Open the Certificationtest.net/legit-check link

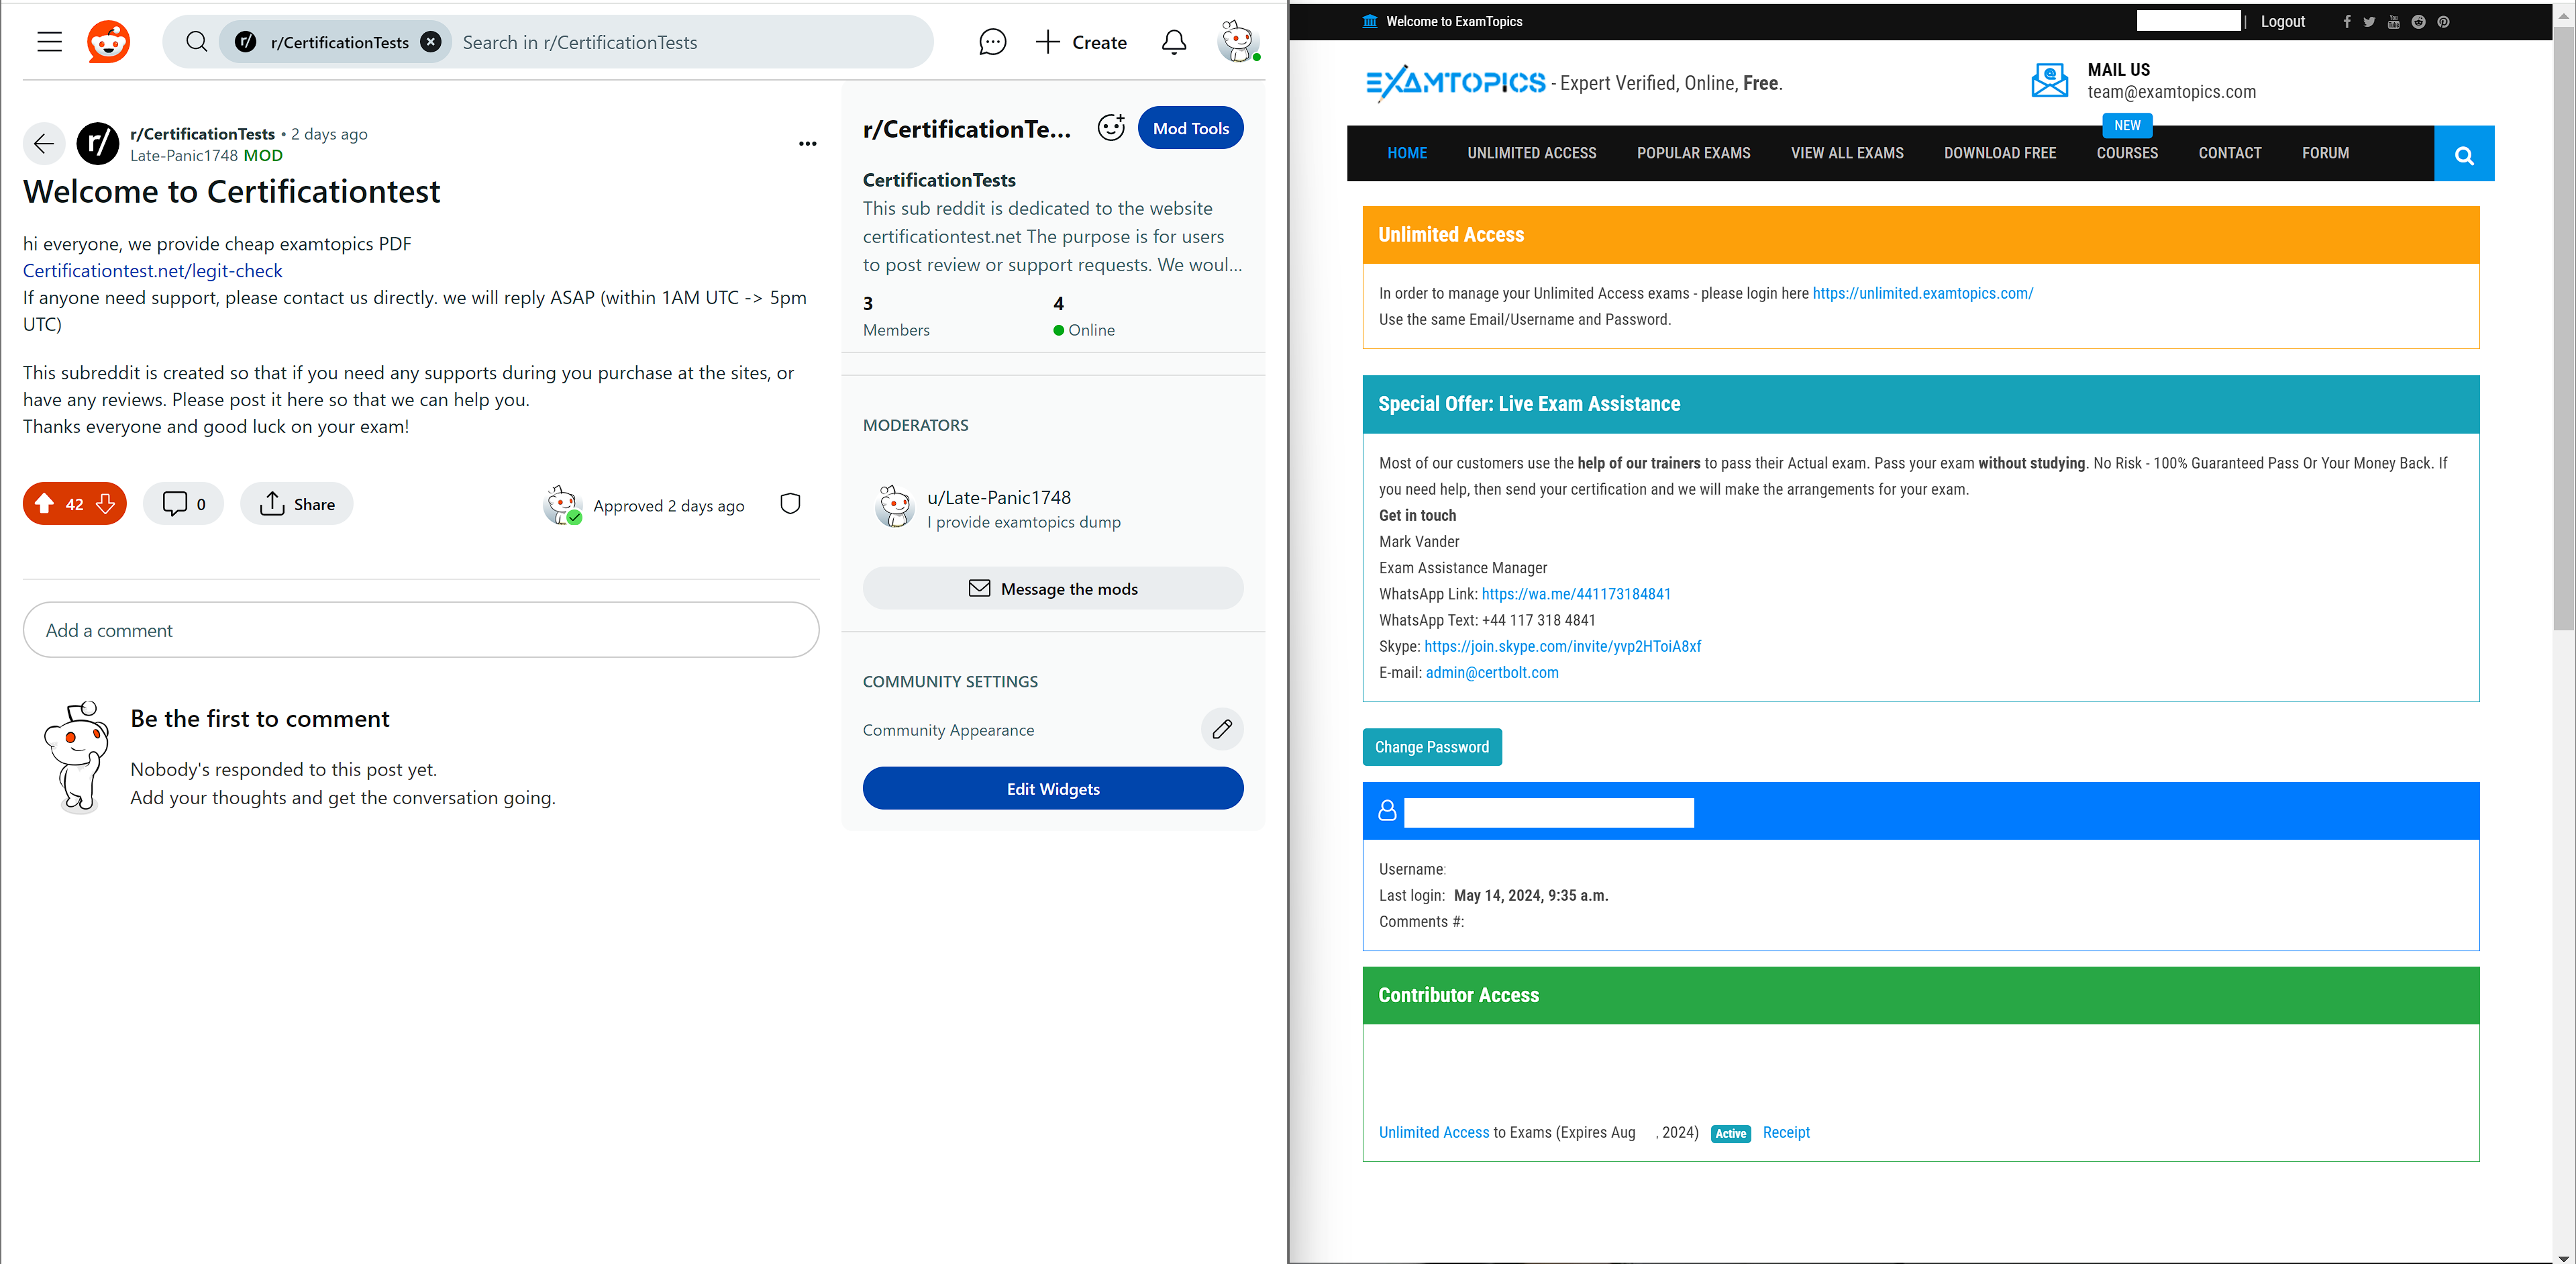click(152, 271)
